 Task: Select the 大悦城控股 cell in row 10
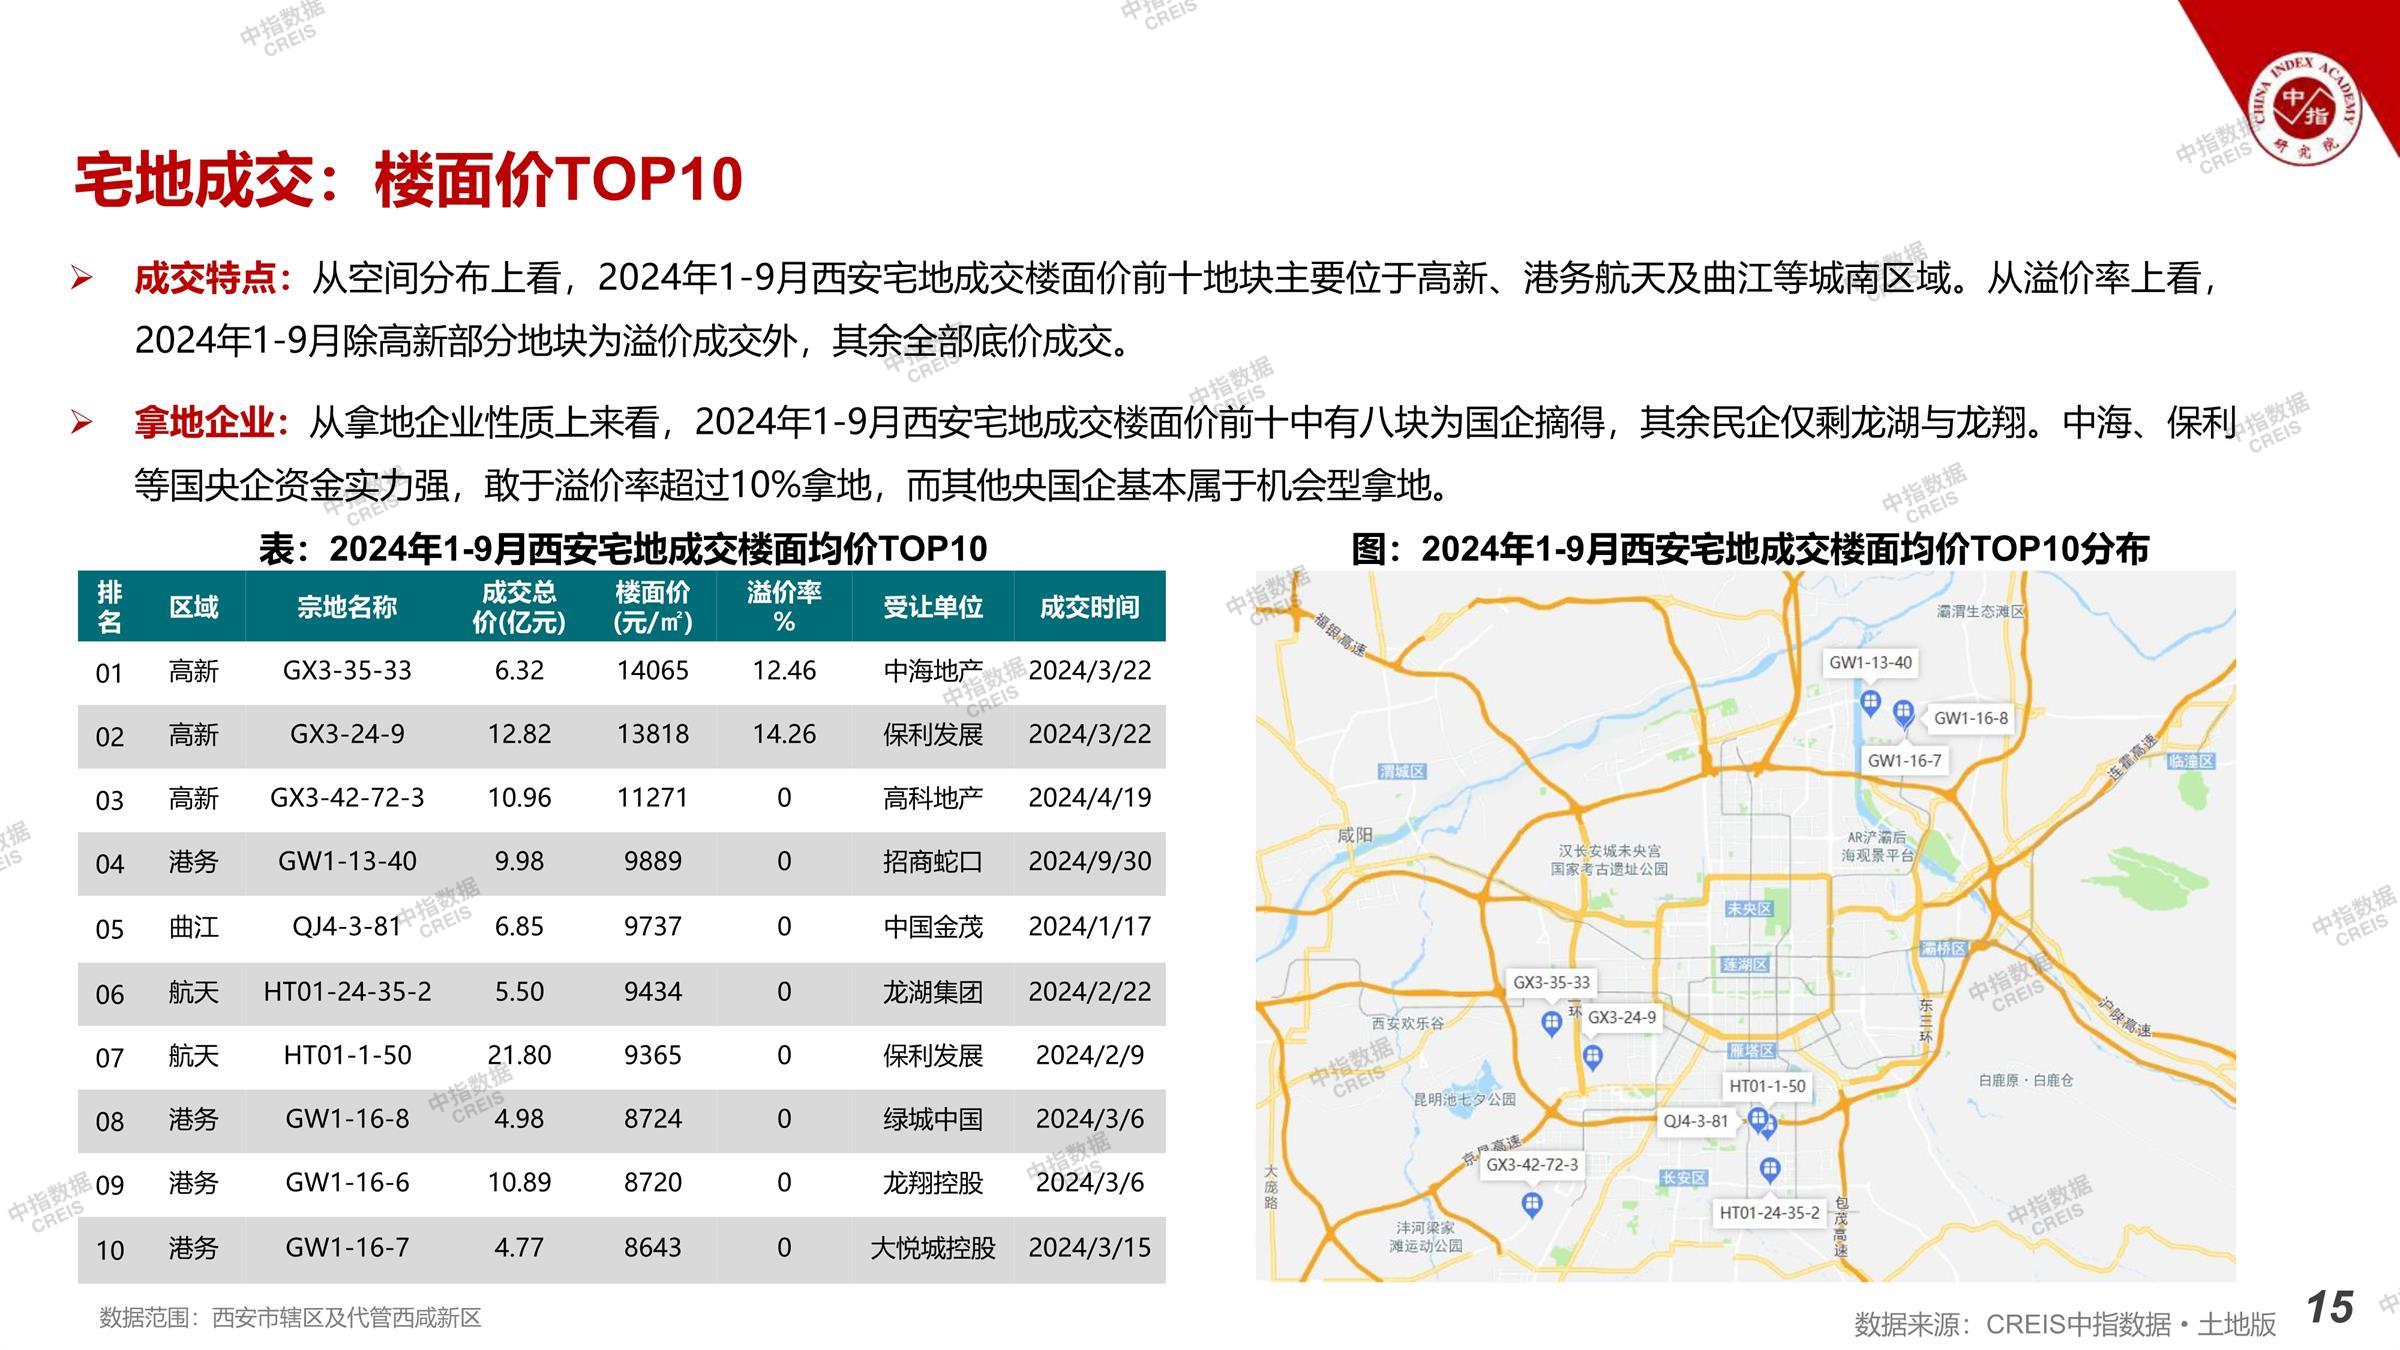[x=932, y=1248]
